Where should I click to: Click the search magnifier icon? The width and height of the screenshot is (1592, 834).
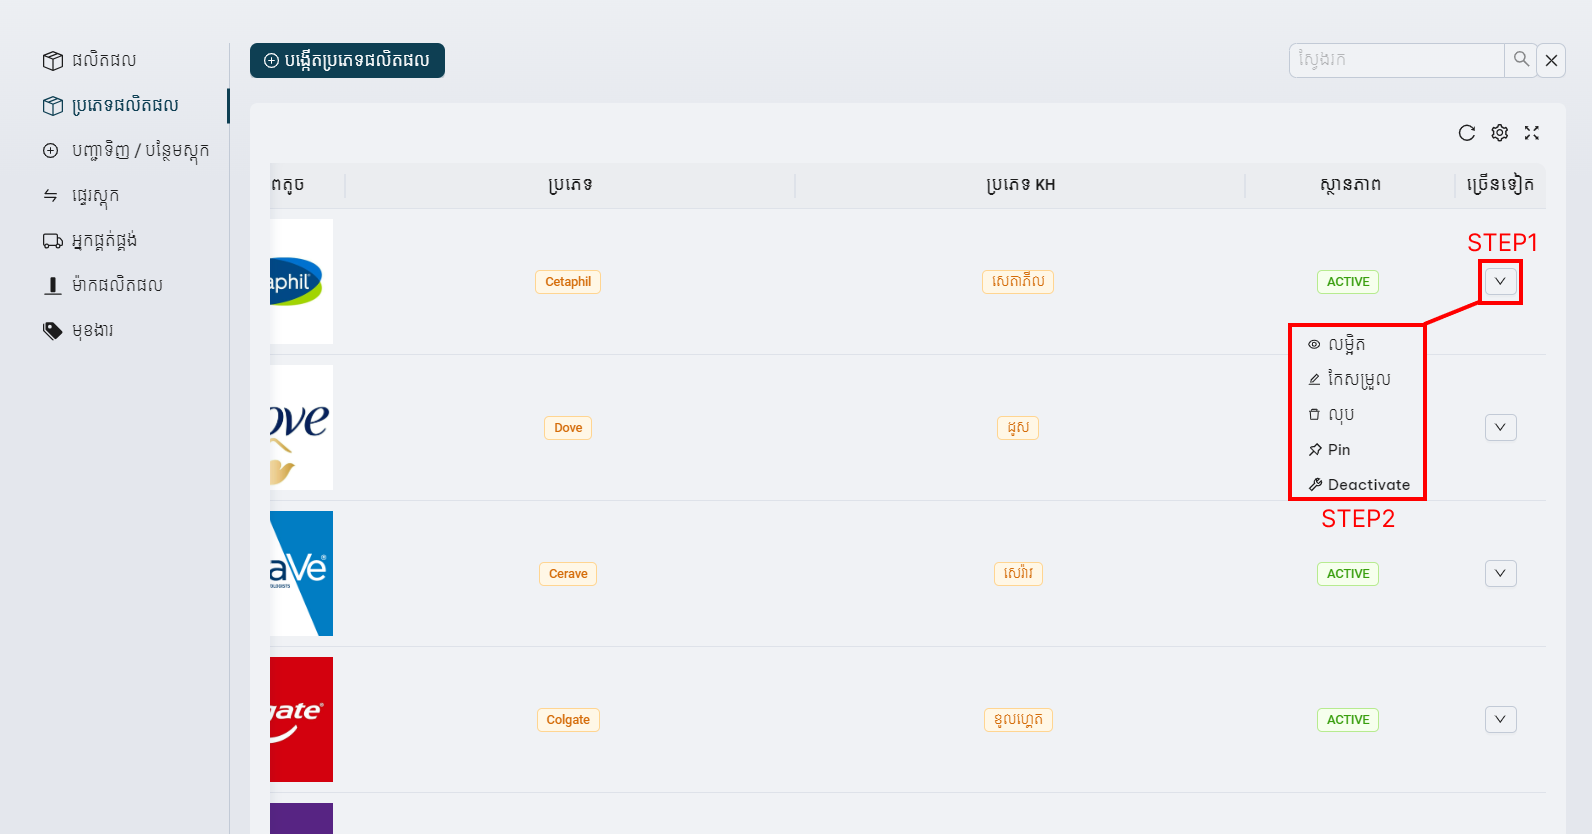click(1520, 60)
